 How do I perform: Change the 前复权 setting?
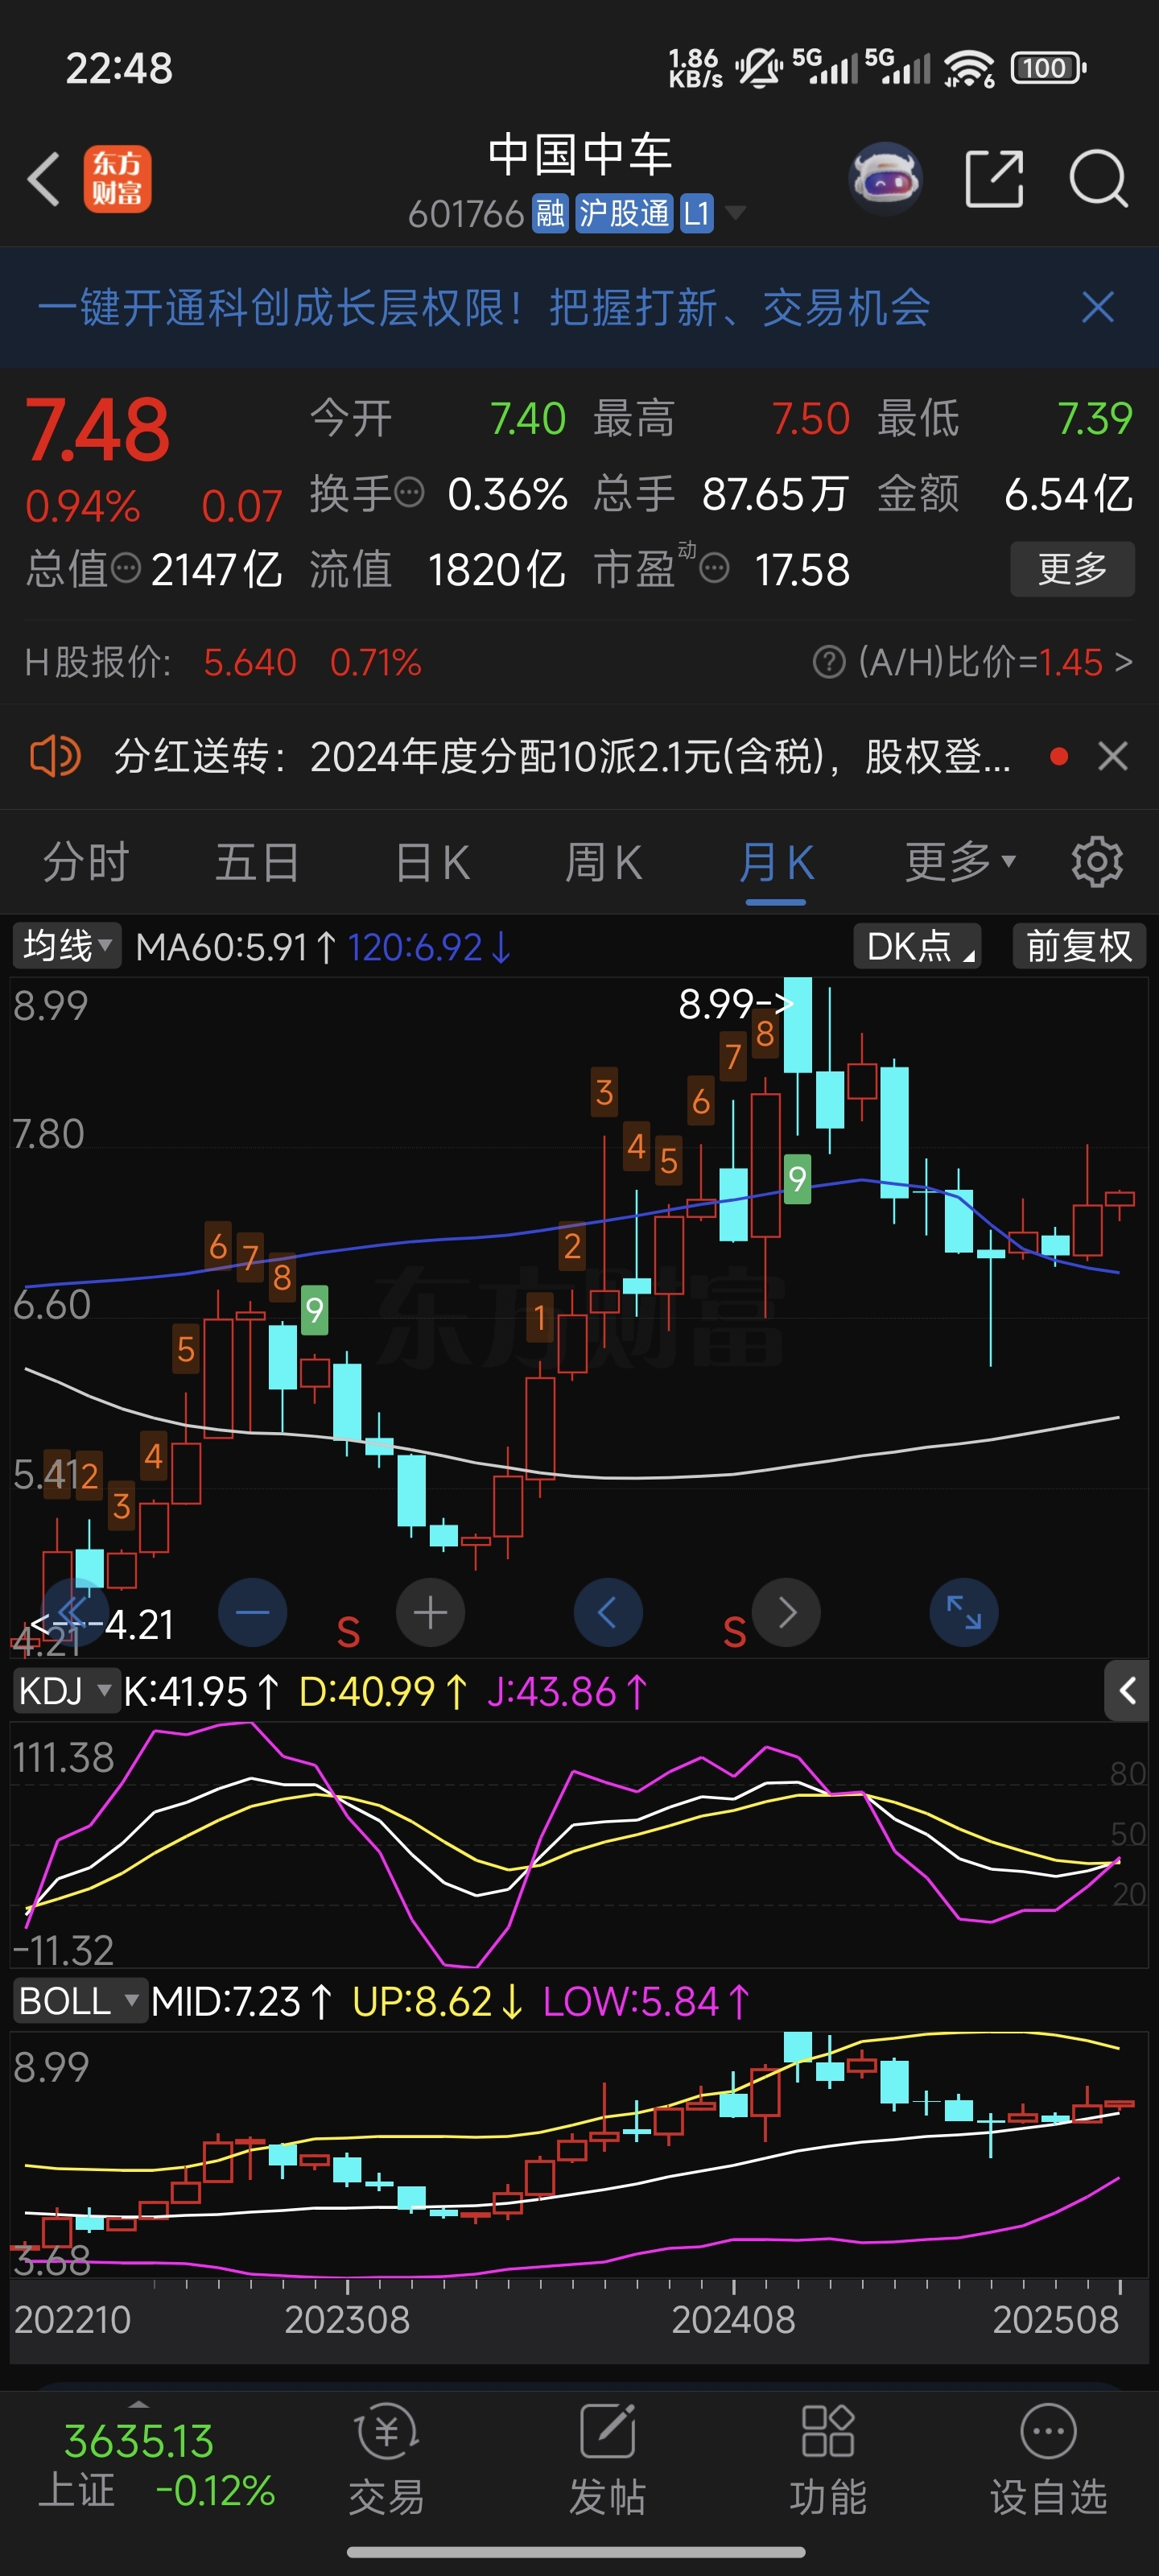click(x=1079, y=945)
